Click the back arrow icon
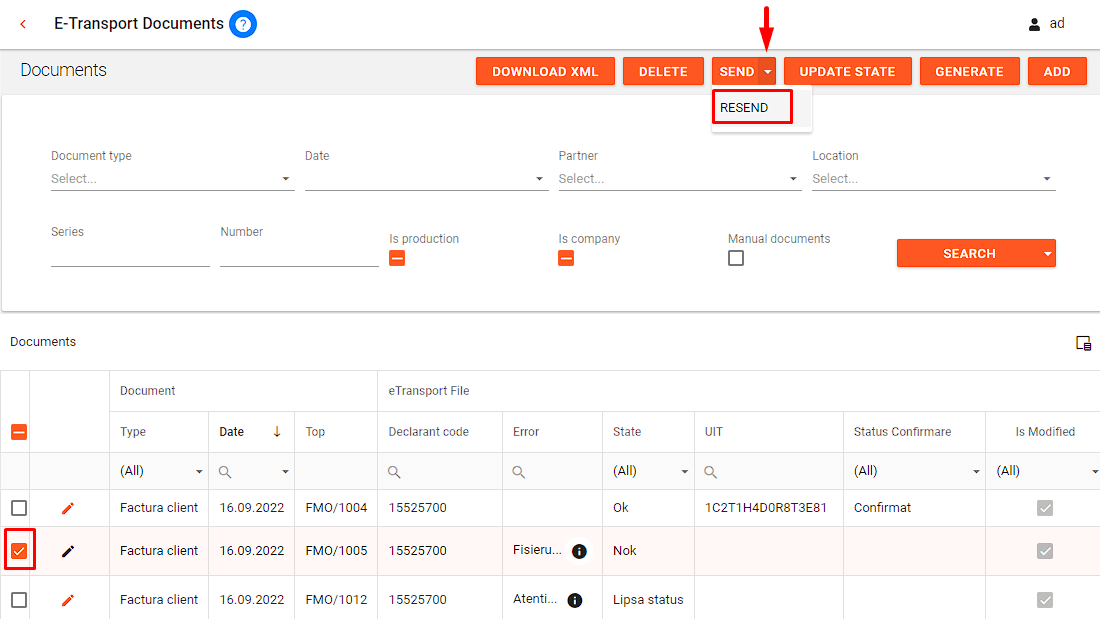This screenshot has height=619, width=1100. 24,24
